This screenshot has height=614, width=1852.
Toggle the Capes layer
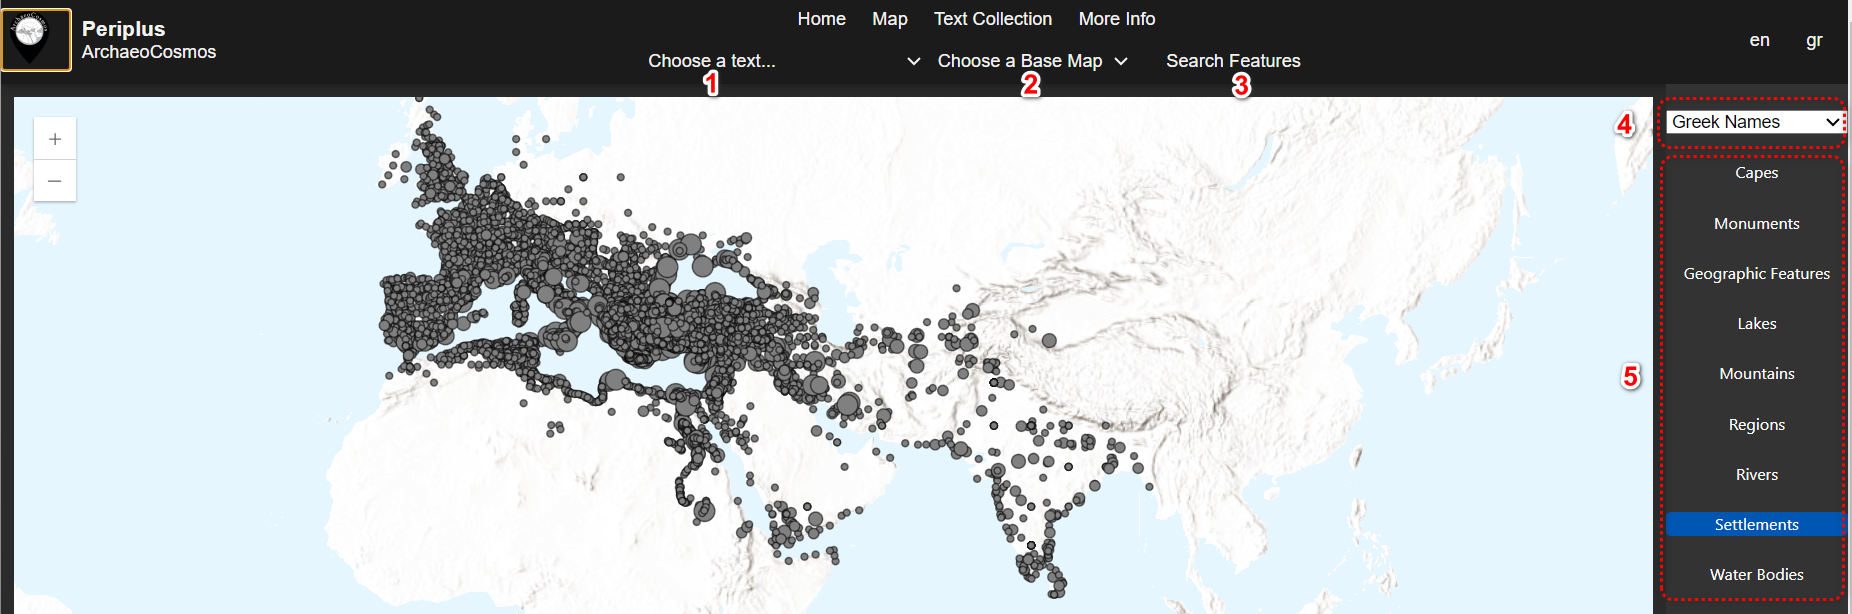(1756, 173)
